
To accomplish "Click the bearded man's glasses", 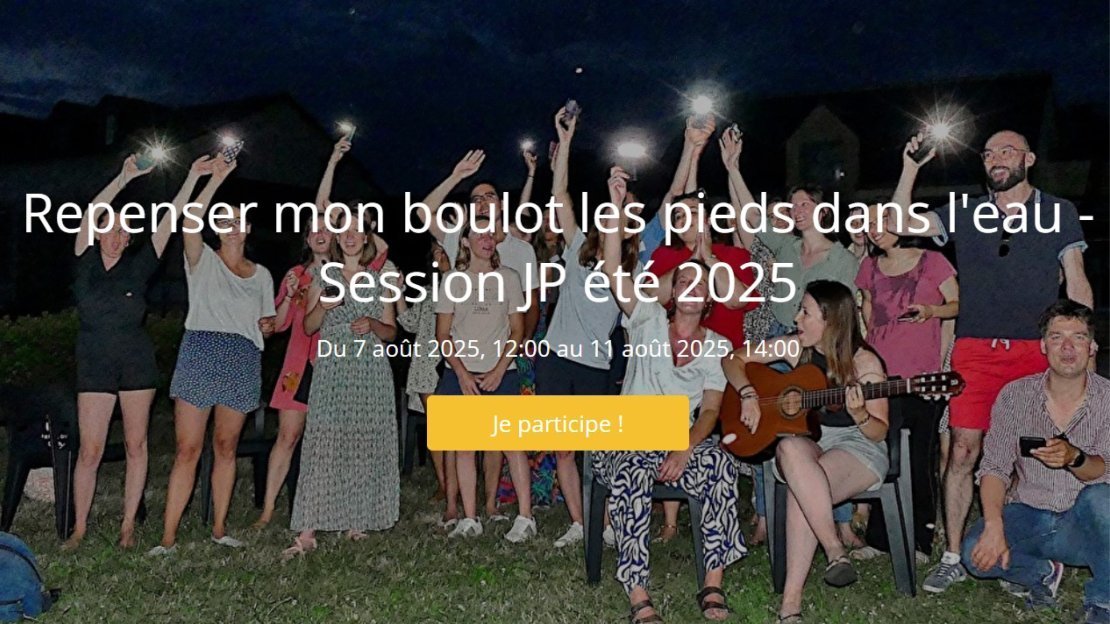I will [1003, 154].
